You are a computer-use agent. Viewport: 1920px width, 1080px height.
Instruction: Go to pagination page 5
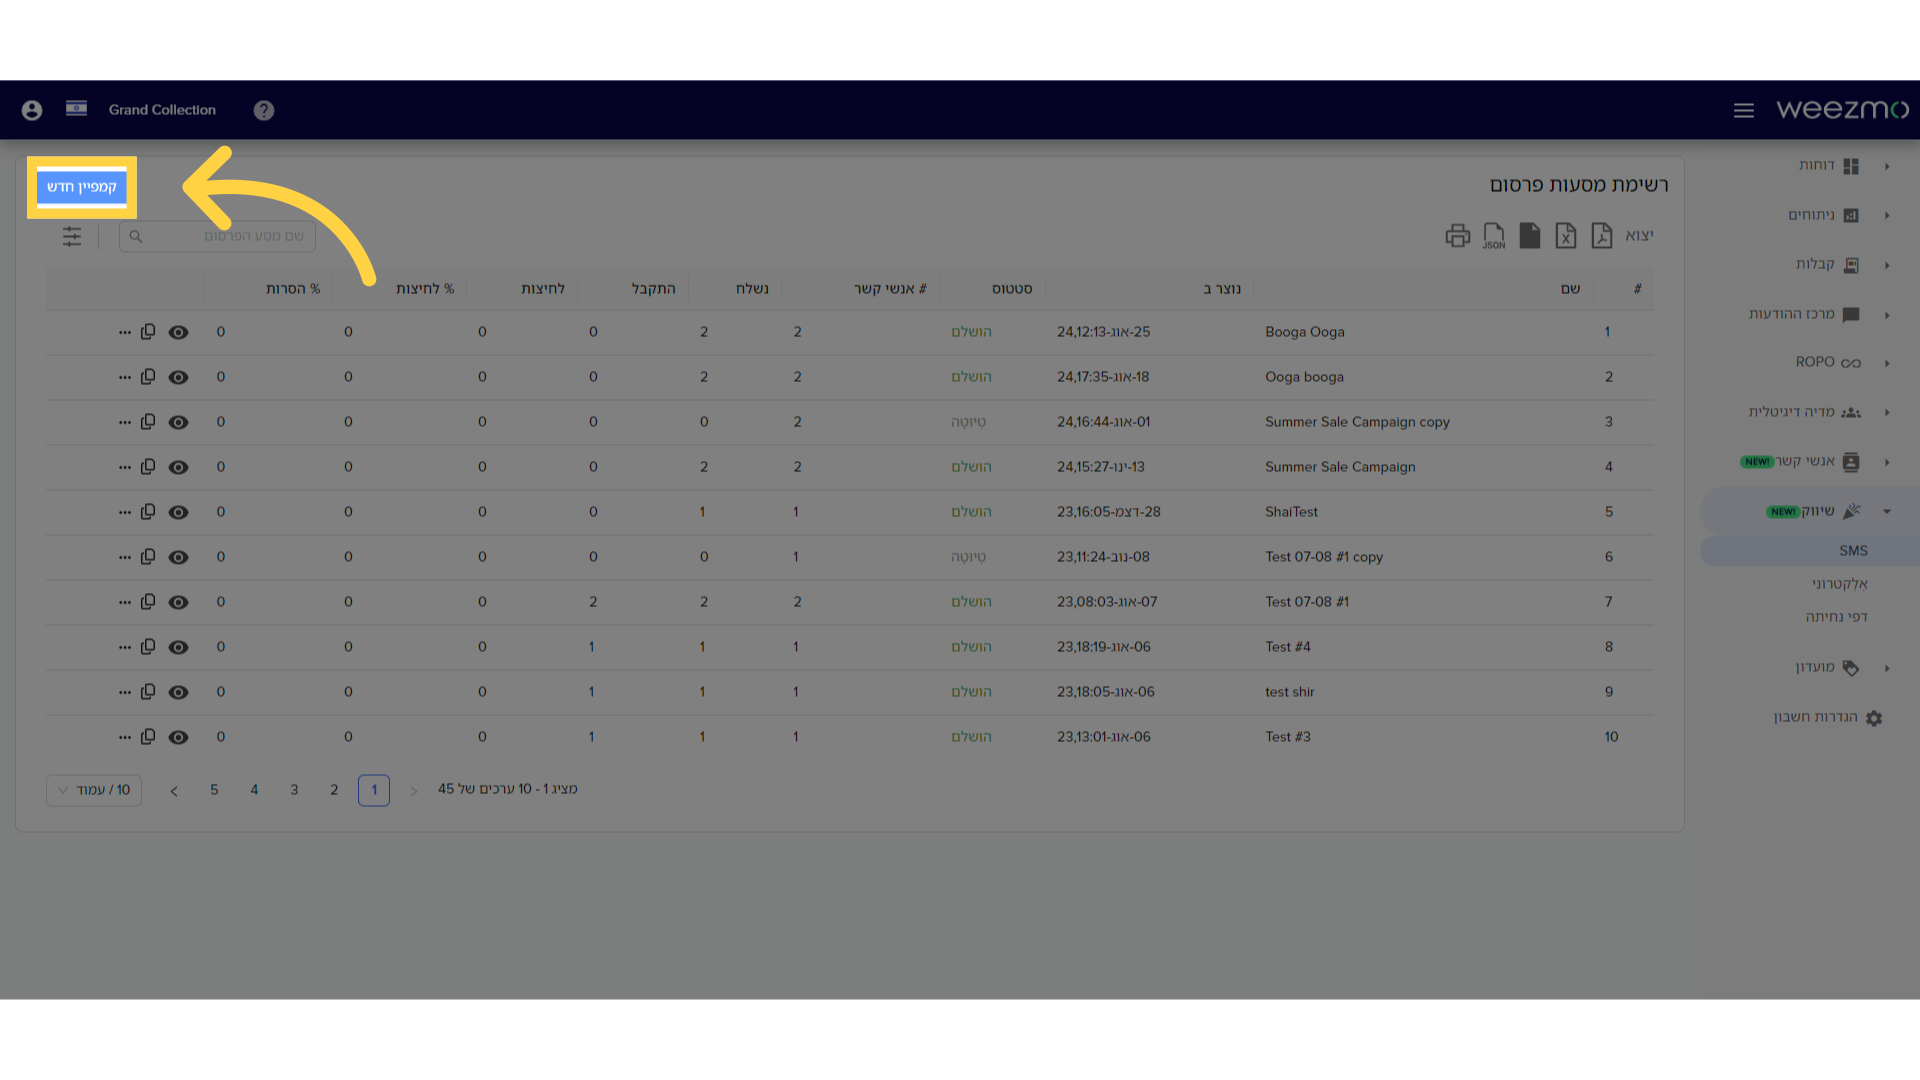coord(214,790)
